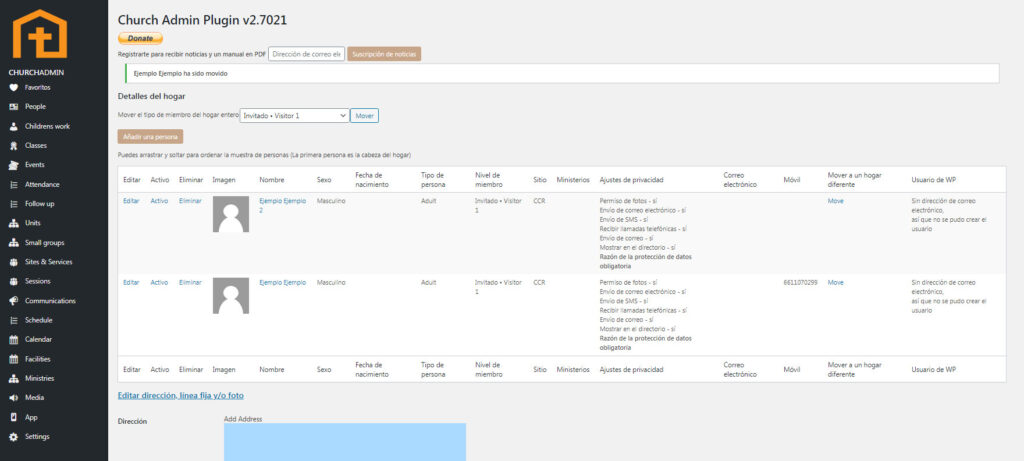Viewport: 1024px width, 461px height.
Task: Open the Attendance menu item
Action: pyautogui.click(x=42, y=184)
